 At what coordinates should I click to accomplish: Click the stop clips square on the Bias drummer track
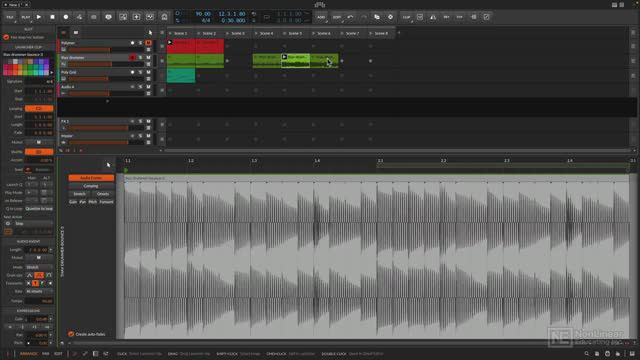(x=162, y=61)
